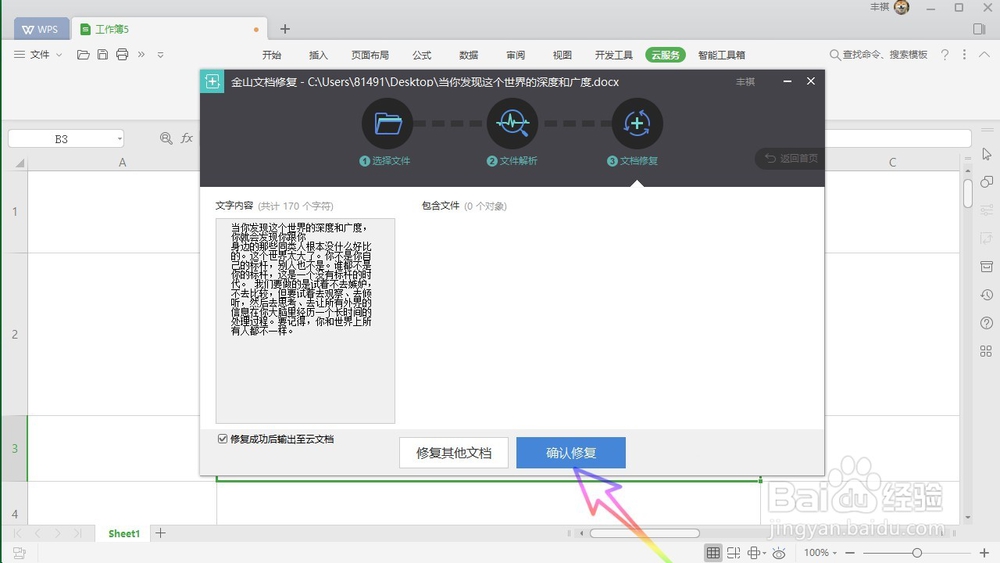Open the 开发工具 ribbon tab
Viewport: 1000px width, 563px height.
pos(614,55)
